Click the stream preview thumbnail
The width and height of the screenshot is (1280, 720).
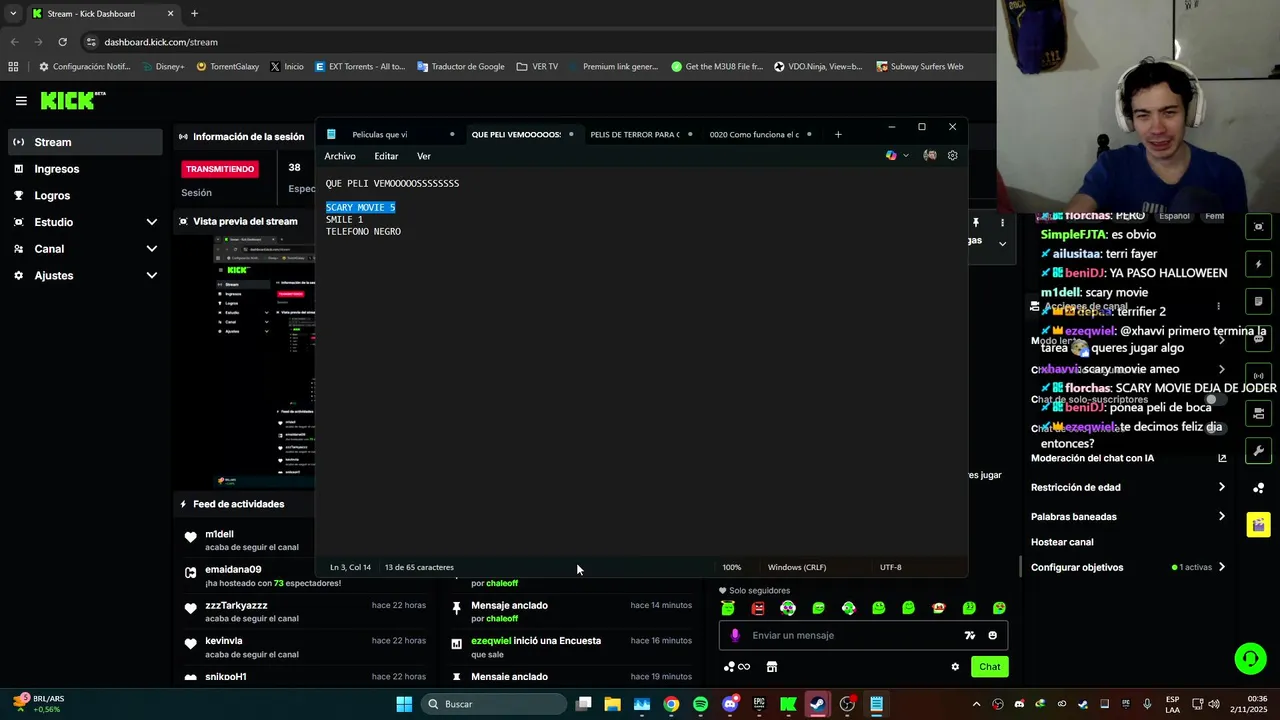coord(266,361)
